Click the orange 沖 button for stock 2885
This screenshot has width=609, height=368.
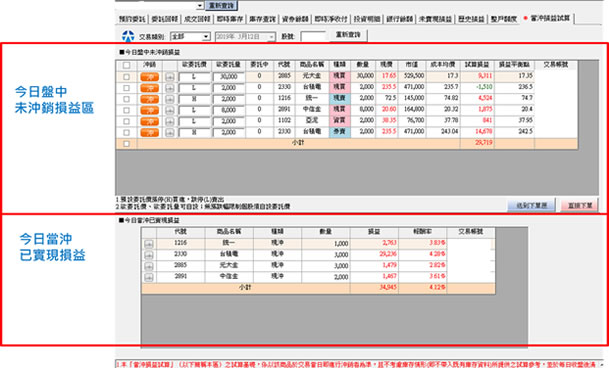pyautogui.click(x=150, y=77)
